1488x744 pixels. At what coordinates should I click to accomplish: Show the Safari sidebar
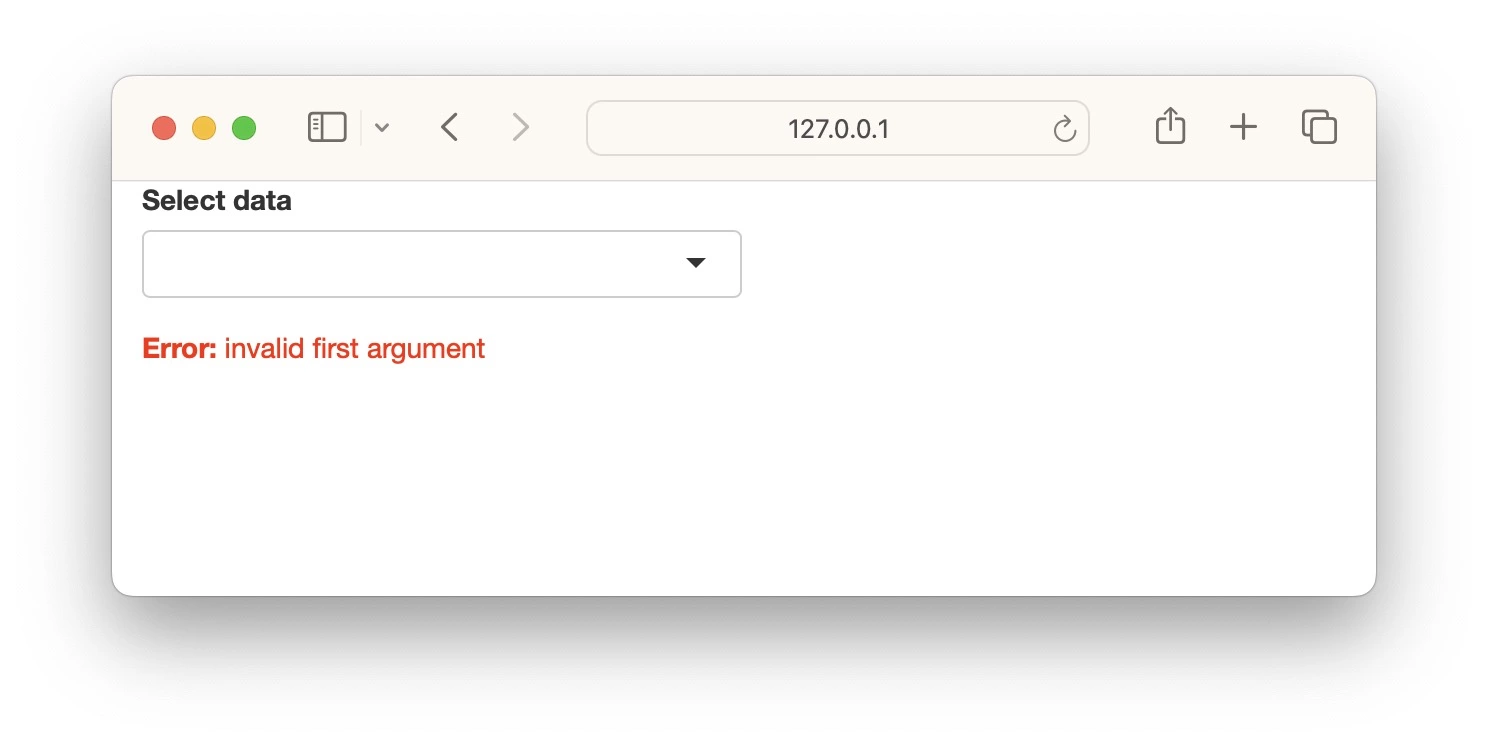tap(327, 128)
